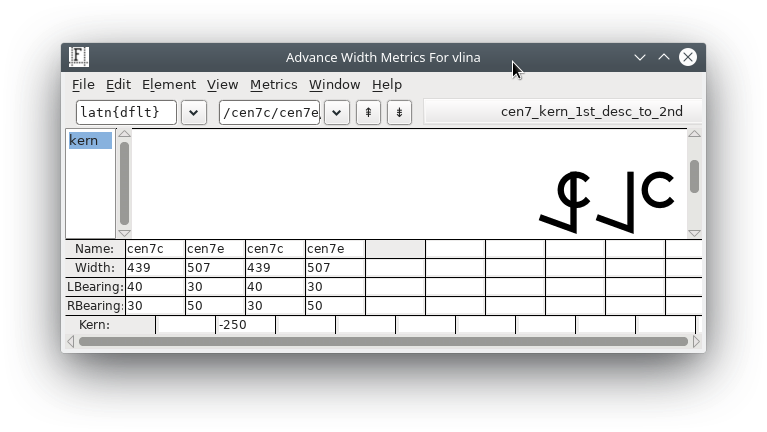
Task: Click the move-down arrow button
Action: point(399,113)
